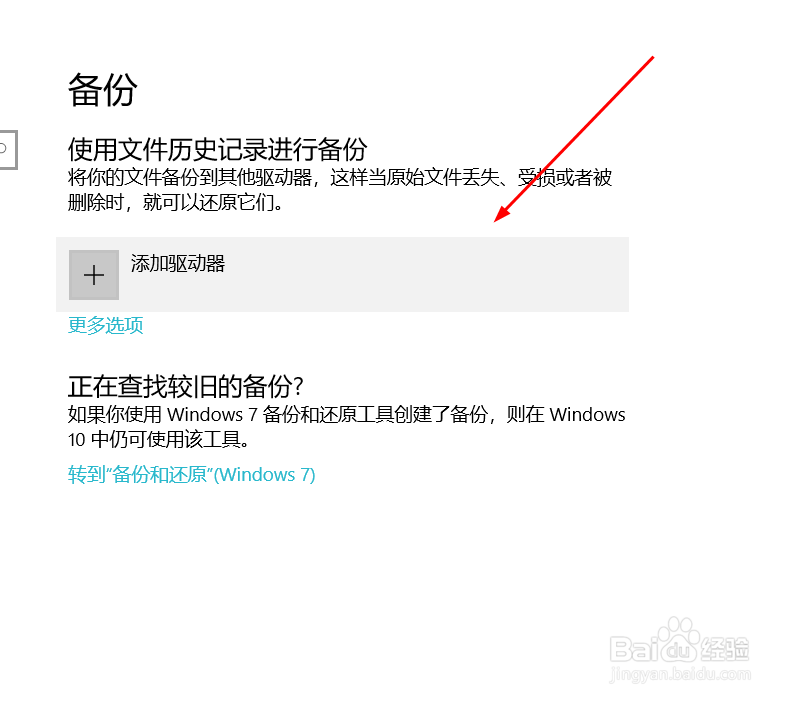
Task: Click the 正在查找较旧的备份? heading
Action: [x=186, y=386]
